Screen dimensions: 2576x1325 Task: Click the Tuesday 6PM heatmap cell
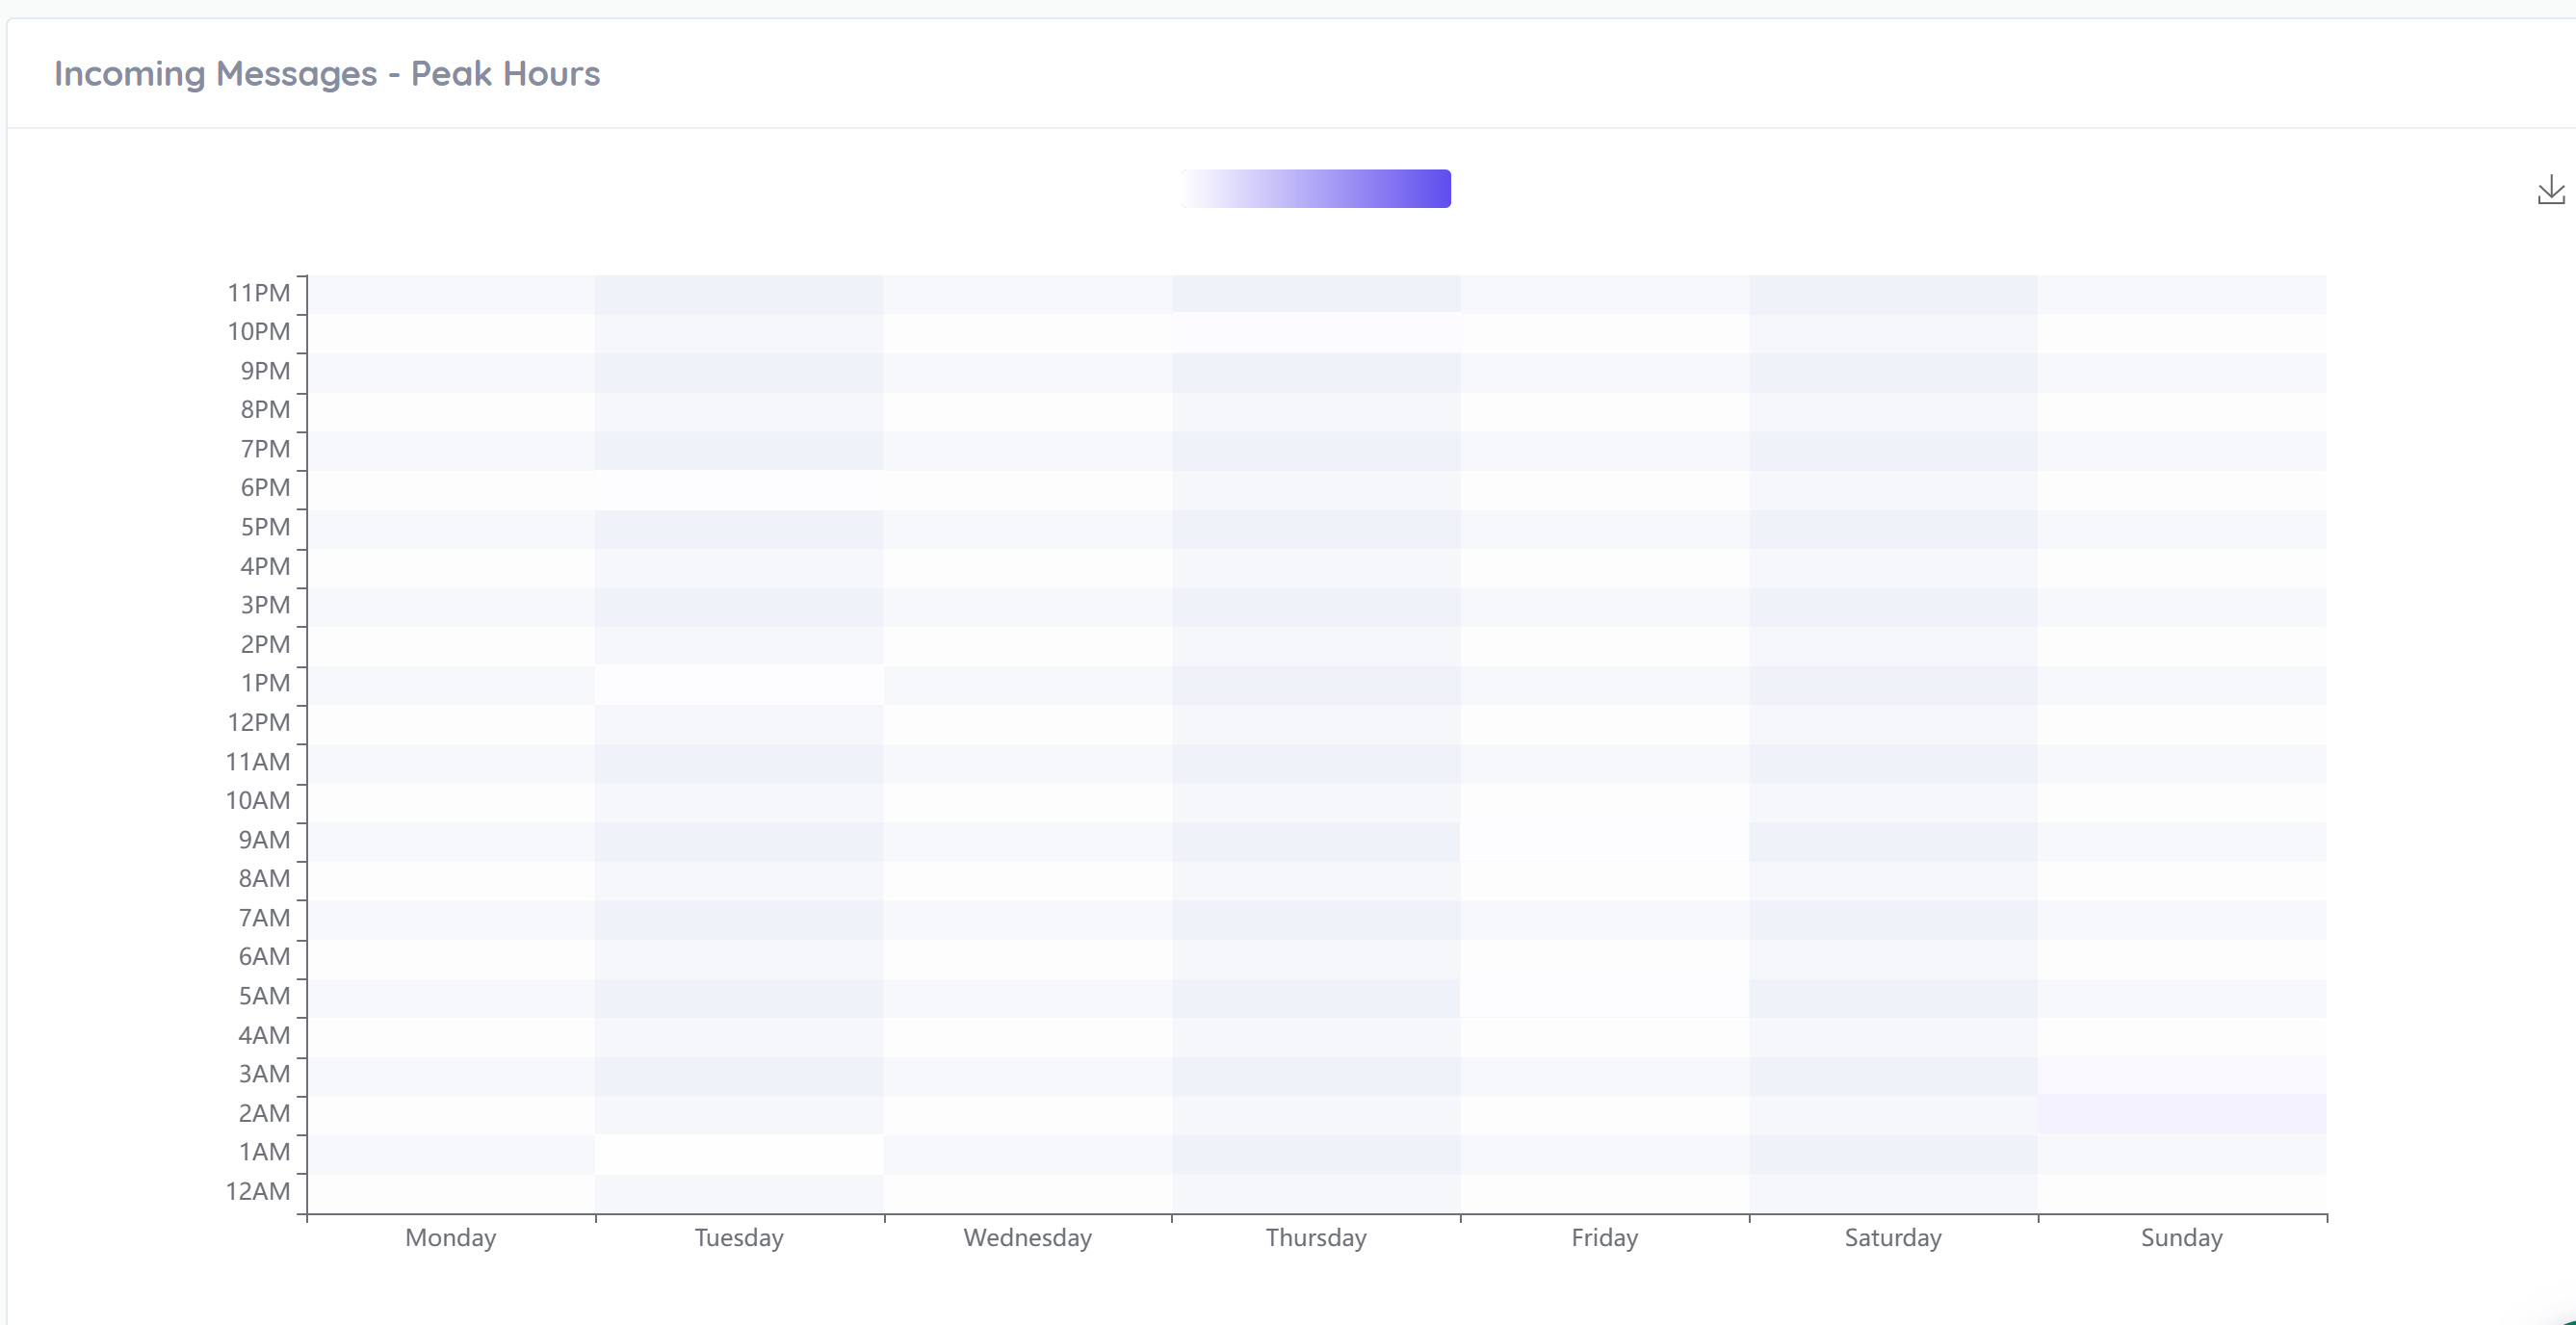point(739,490)
